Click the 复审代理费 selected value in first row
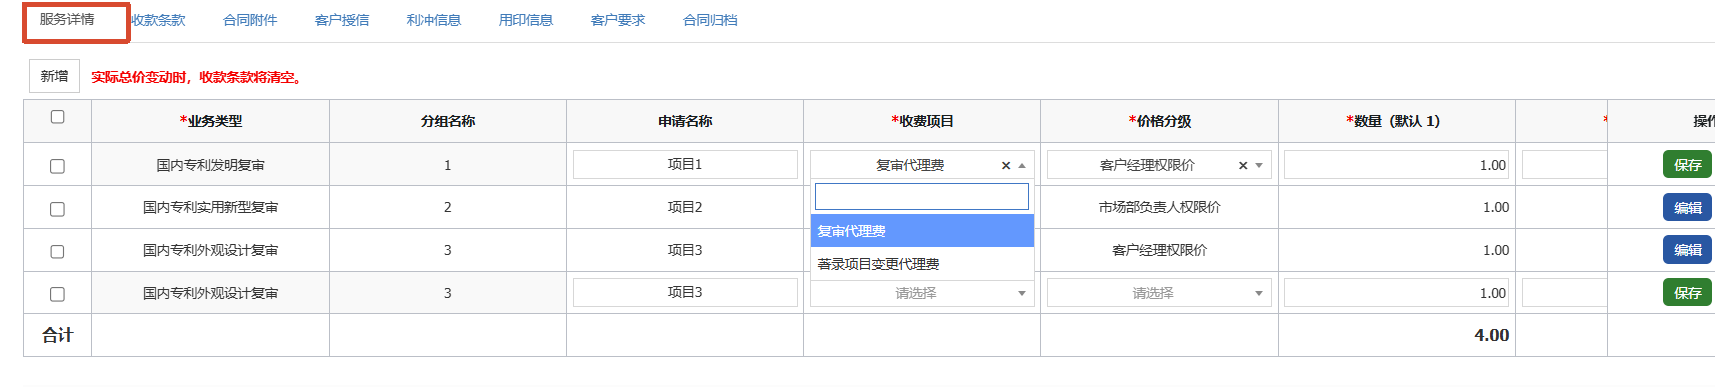The height and width of the screenshot is (387, 1715). pos(910,165)
